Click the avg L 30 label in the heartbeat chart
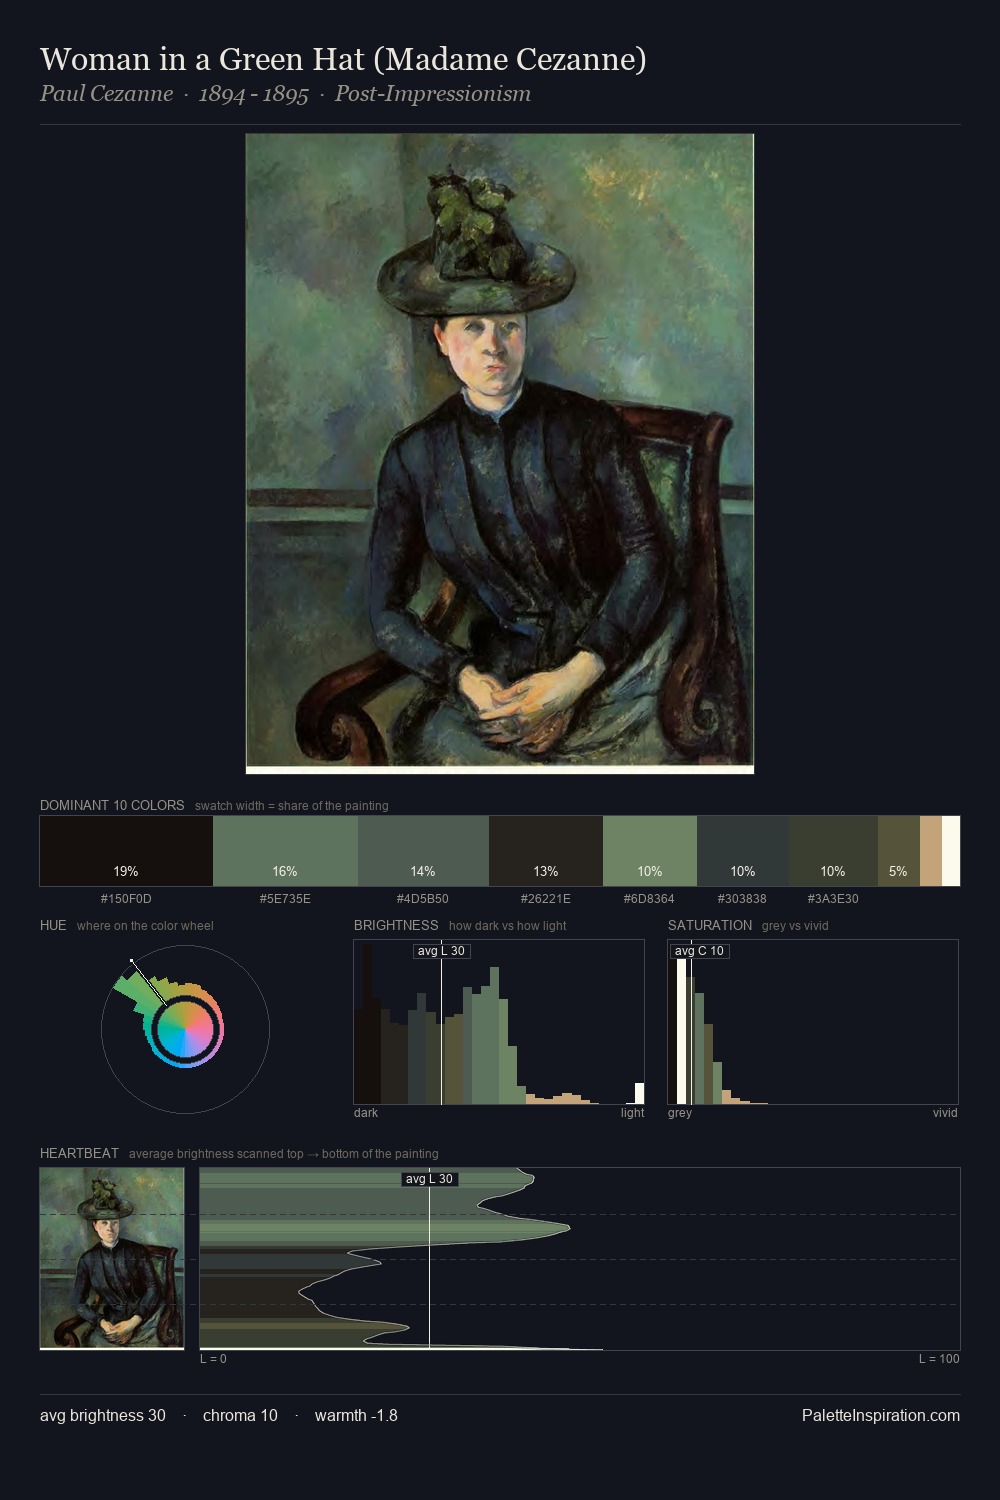 click(429, 1179)
